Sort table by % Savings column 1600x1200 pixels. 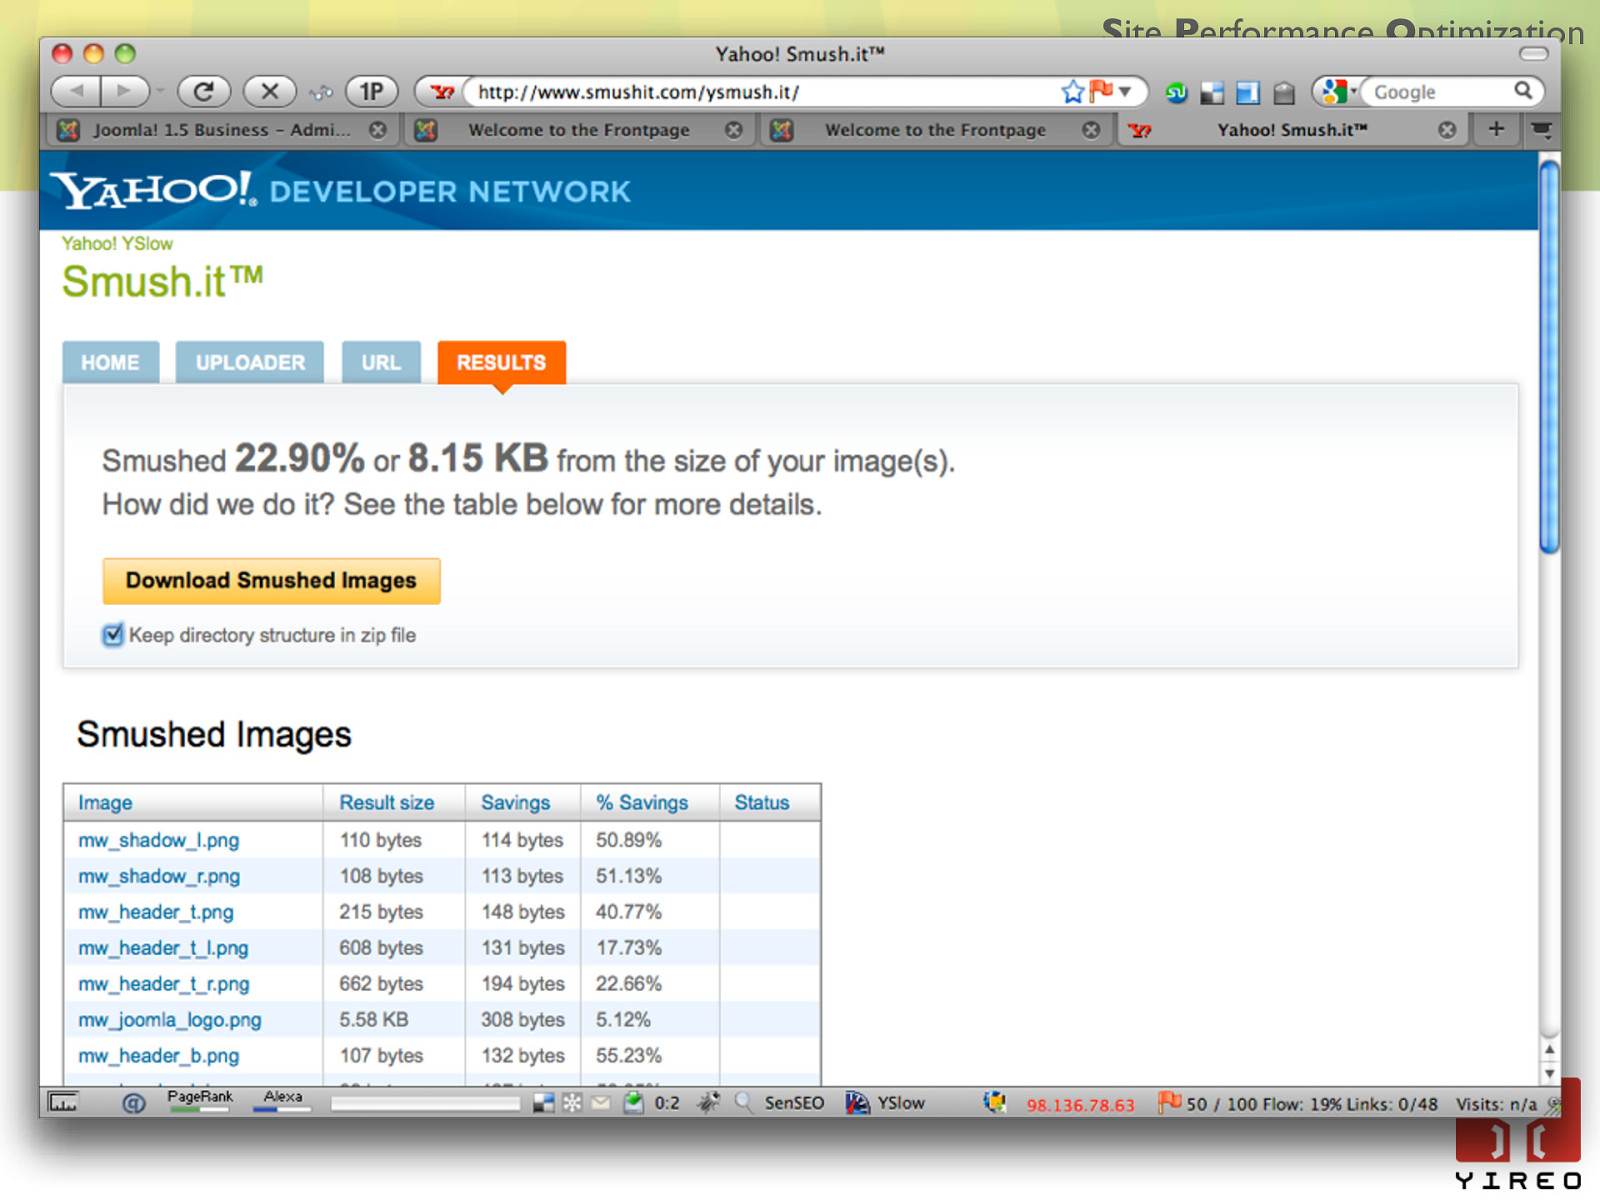pyautogui.click(x=642, y=803)
